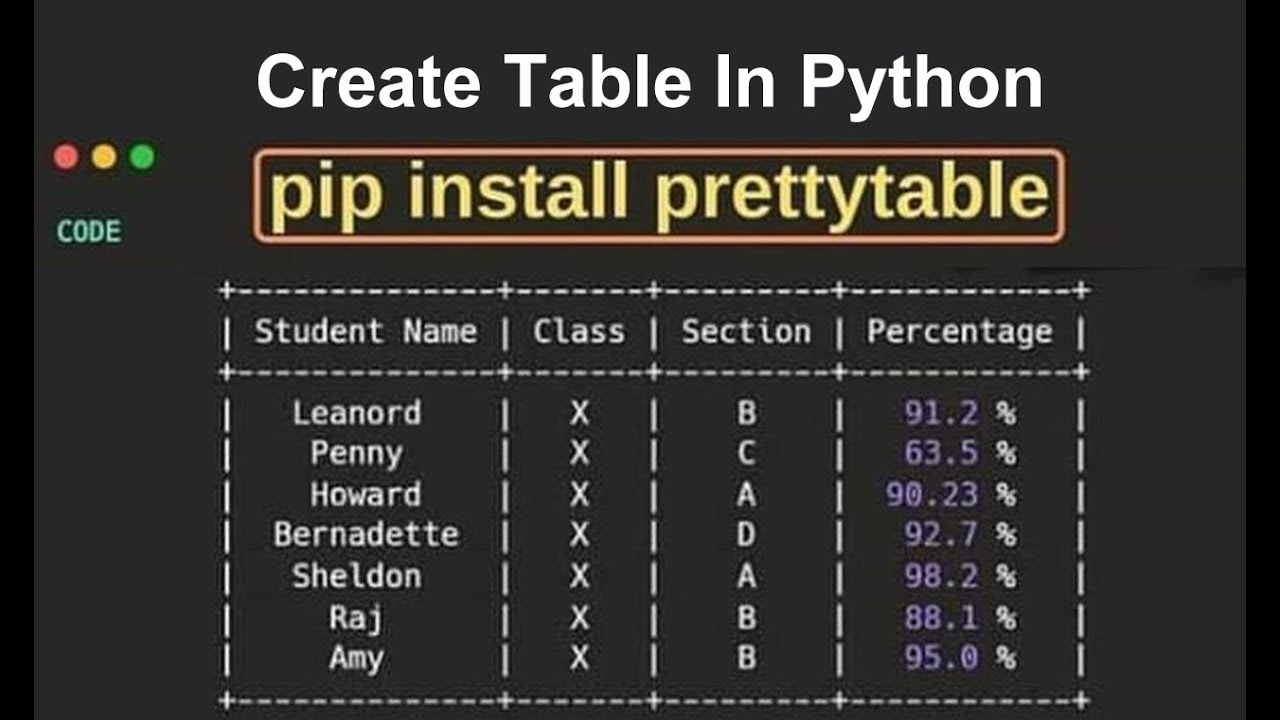Click the green maximize dot

pos(142,157)
